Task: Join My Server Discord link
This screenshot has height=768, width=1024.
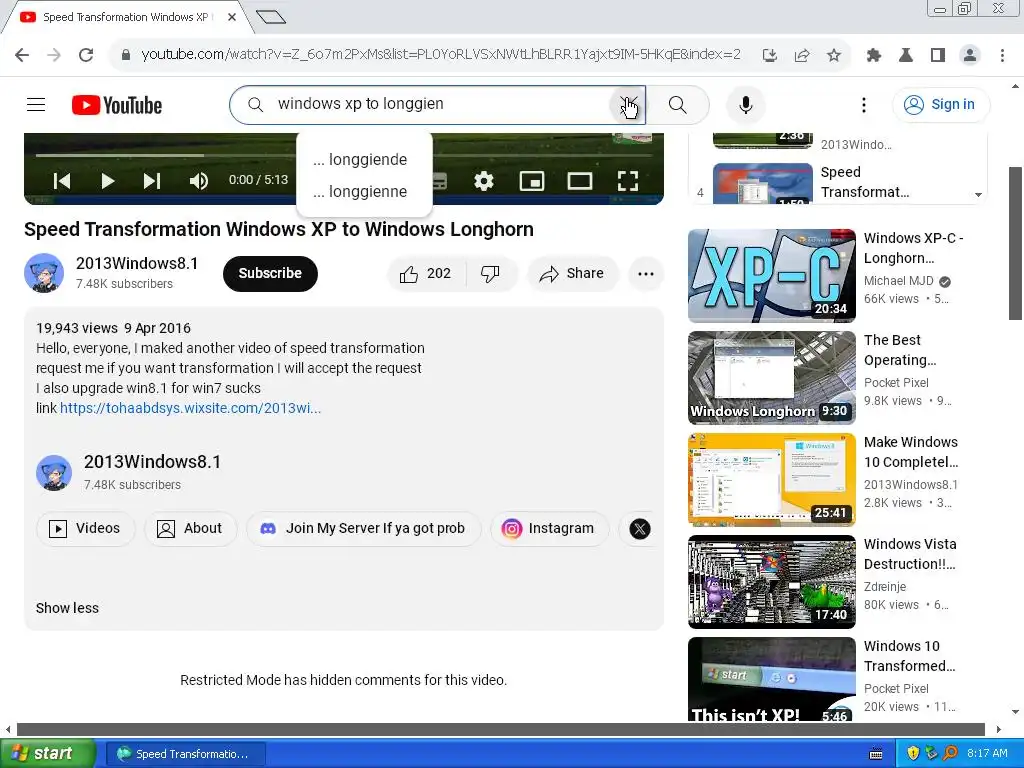Action: pos(363,528)
